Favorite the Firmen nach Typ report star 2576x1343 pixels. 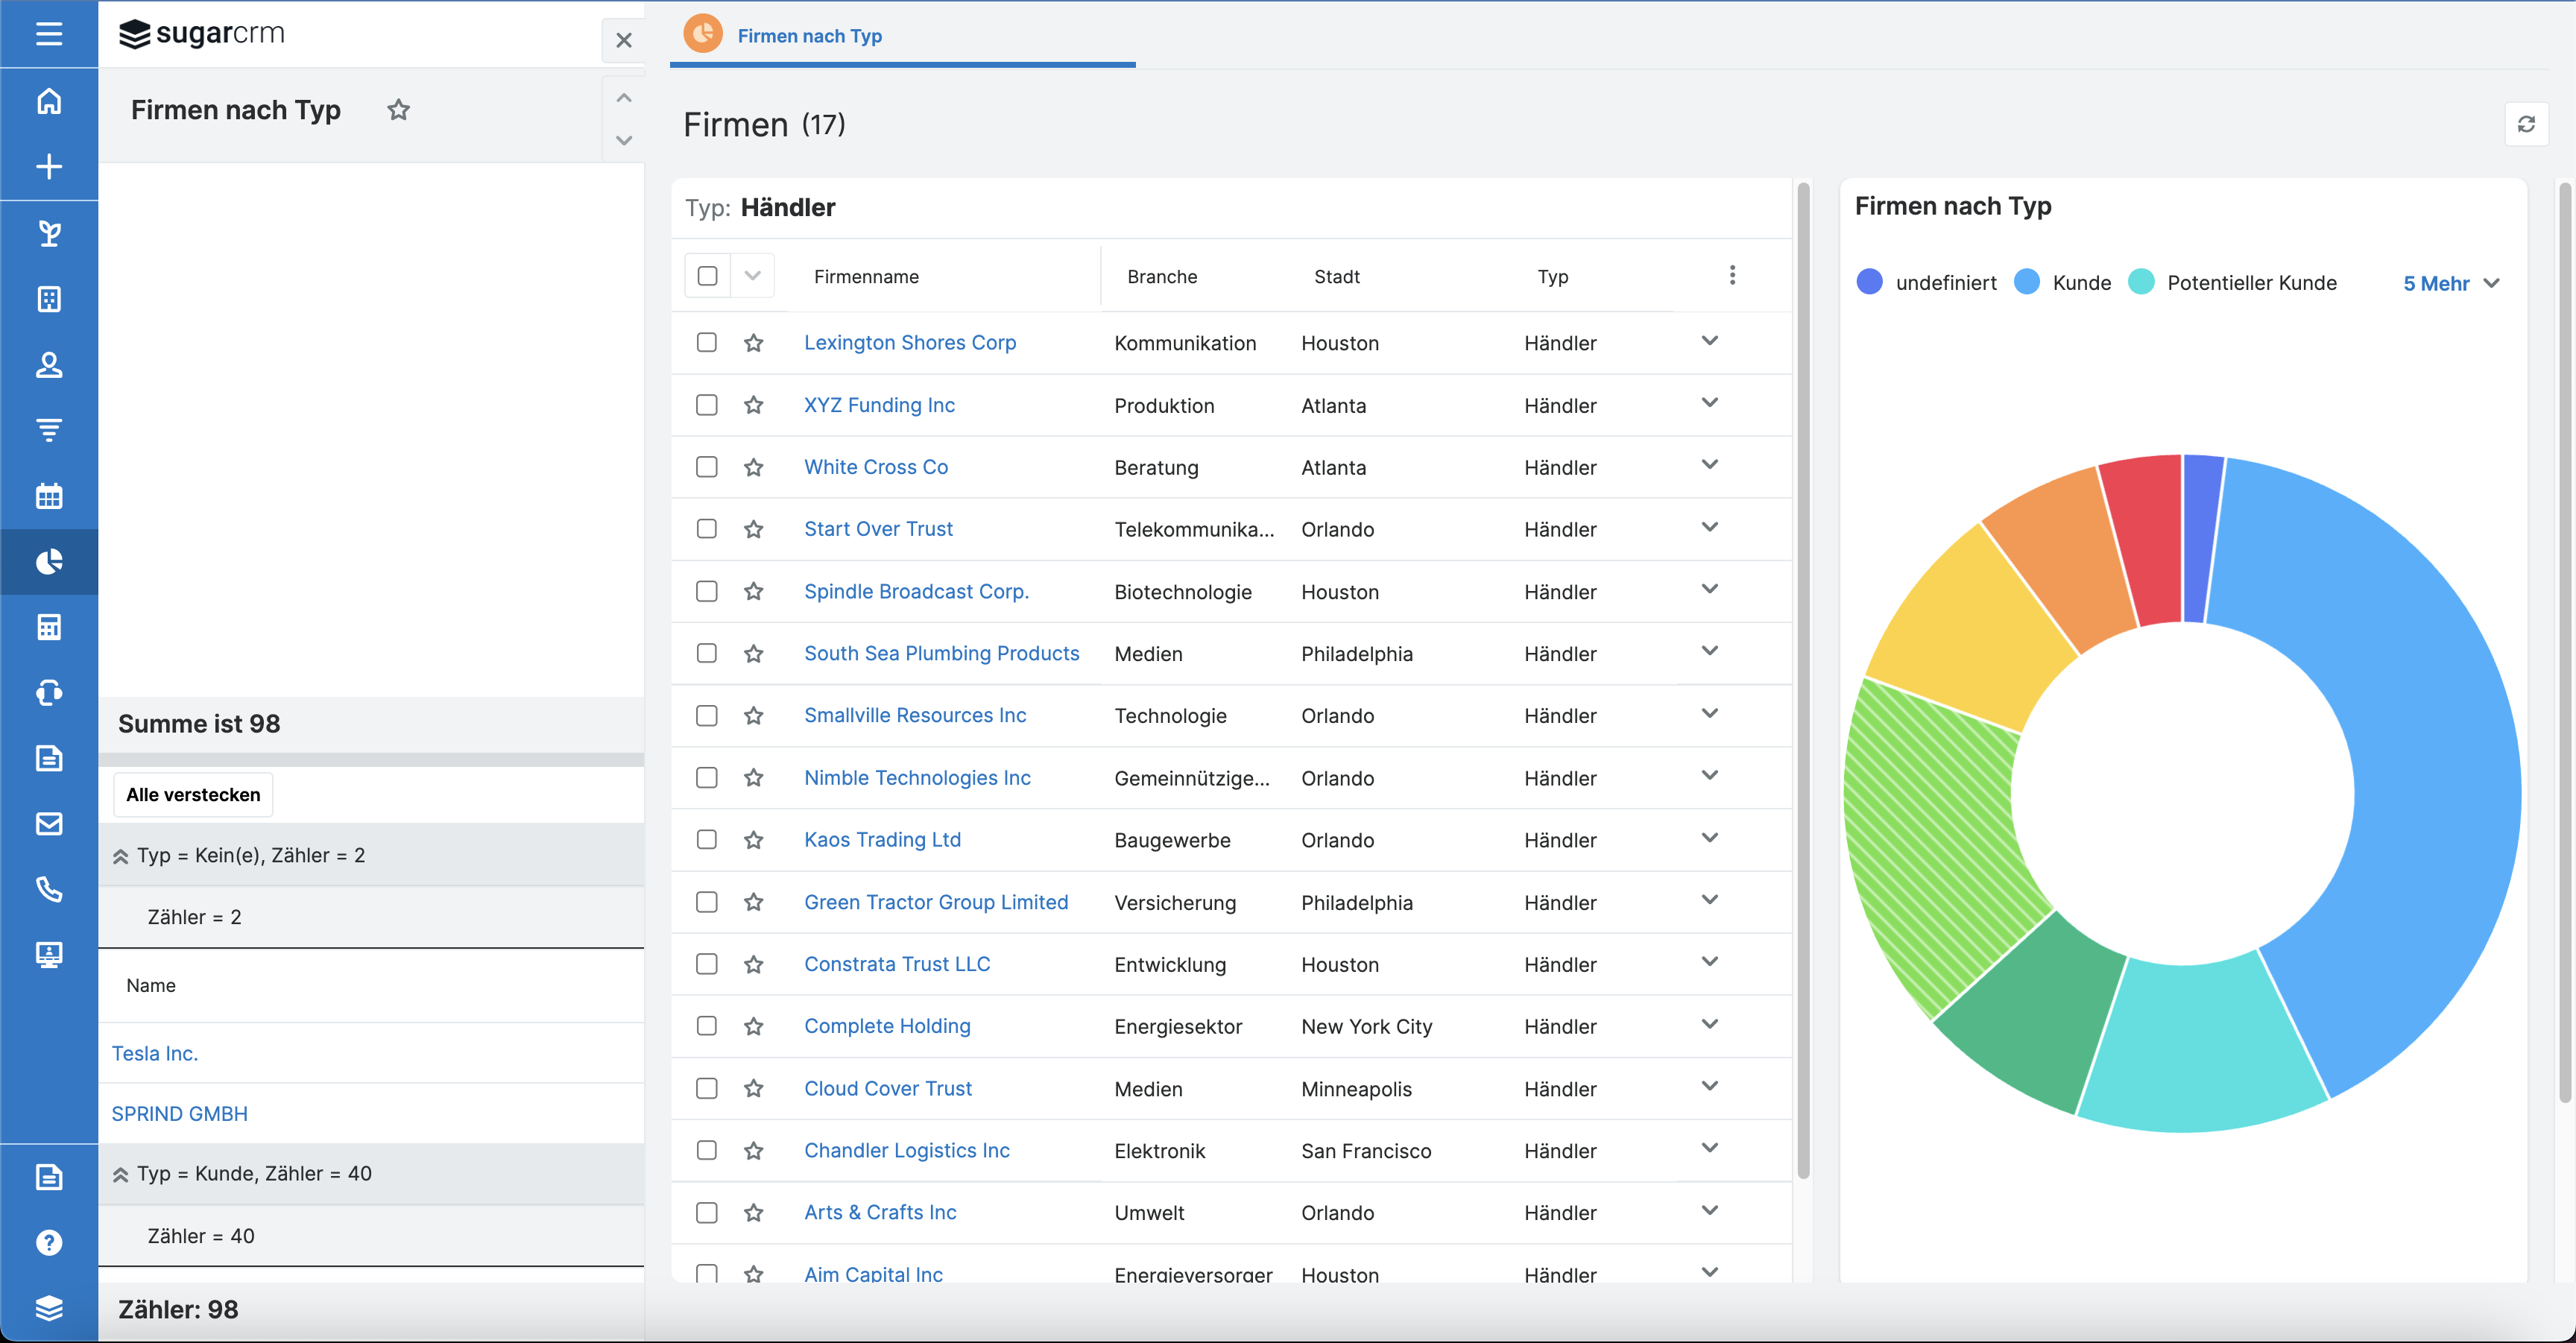[x=398, y=110]
